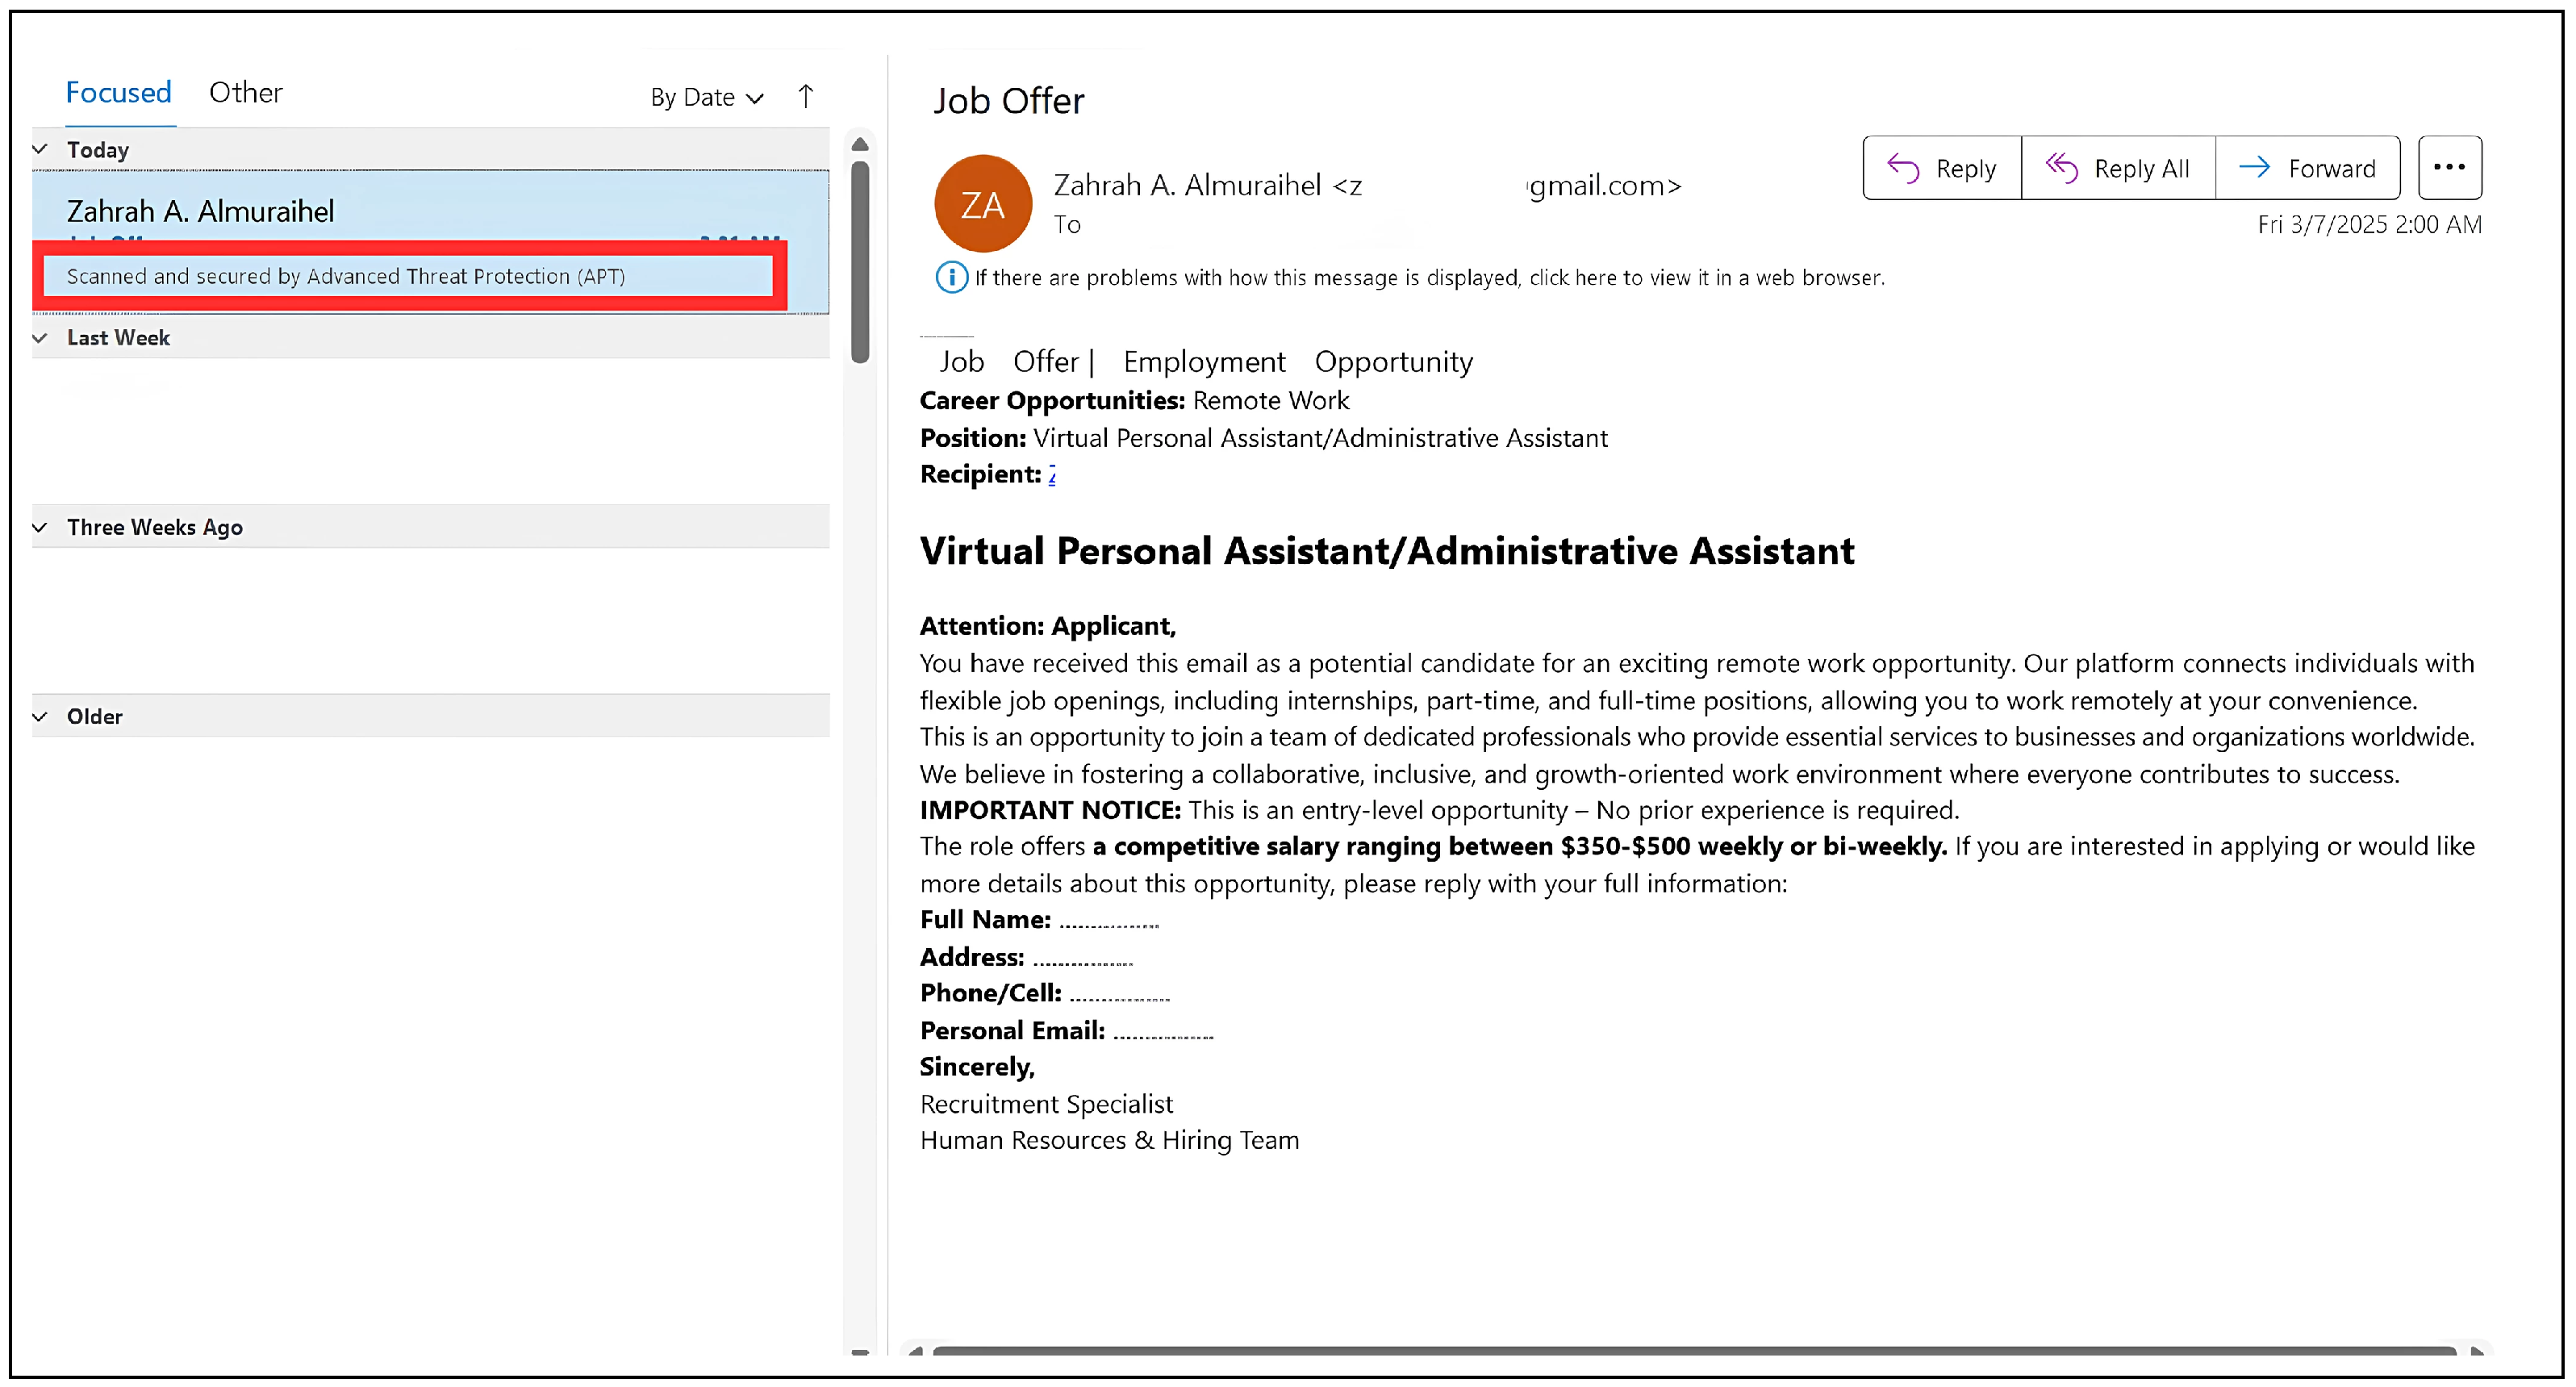The height and width of the screenshot is (1387, 2576).
Task: Collapse the Last Week group
Action: [40, 338]
